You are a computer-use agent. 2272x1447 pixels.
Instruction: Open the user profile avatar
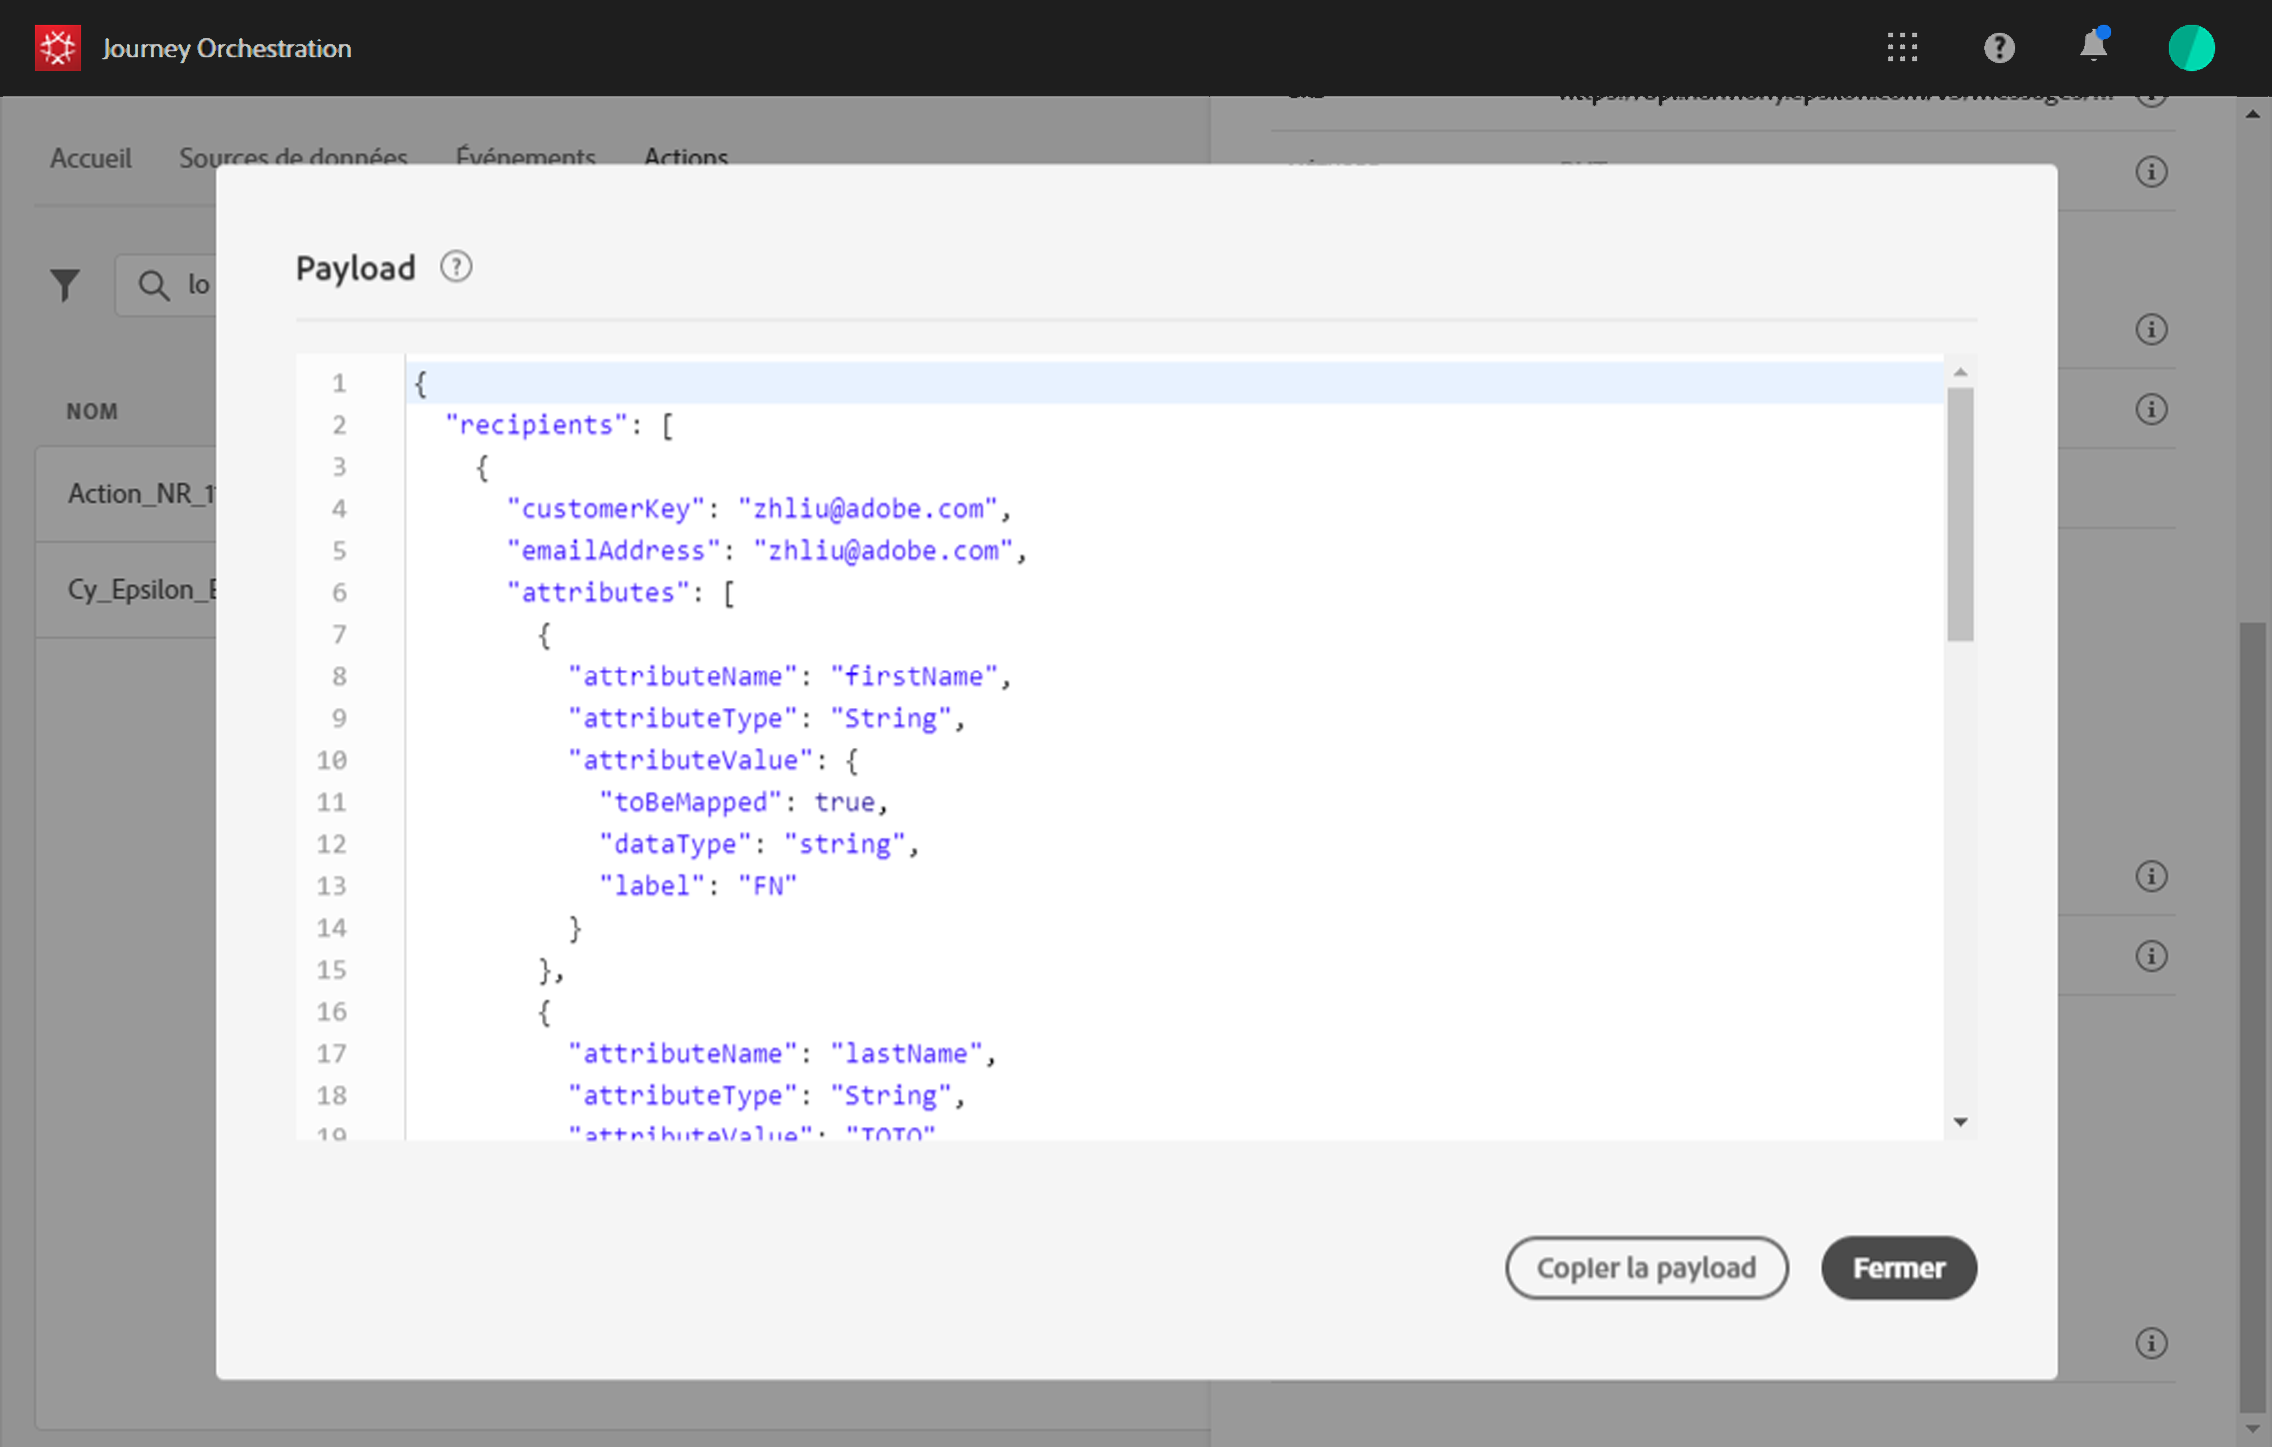click(2190, 48)
